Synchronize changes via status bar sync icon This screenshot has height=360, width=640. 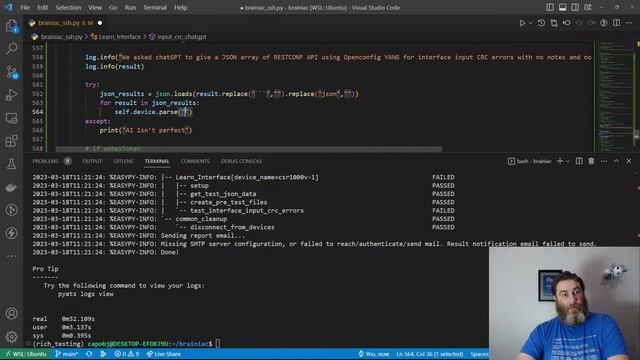[89, 354]
